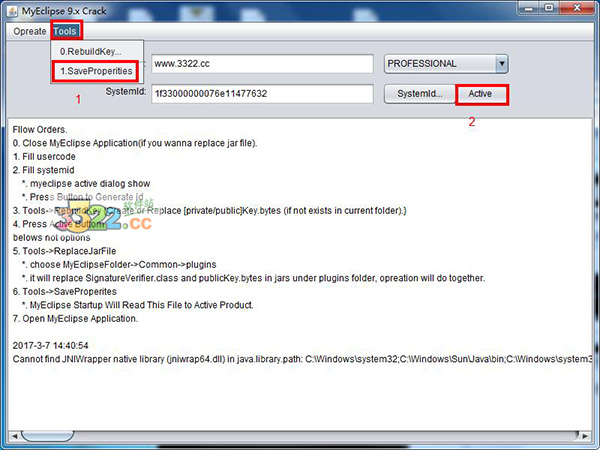Click the SystemId... button

(419, 94)
